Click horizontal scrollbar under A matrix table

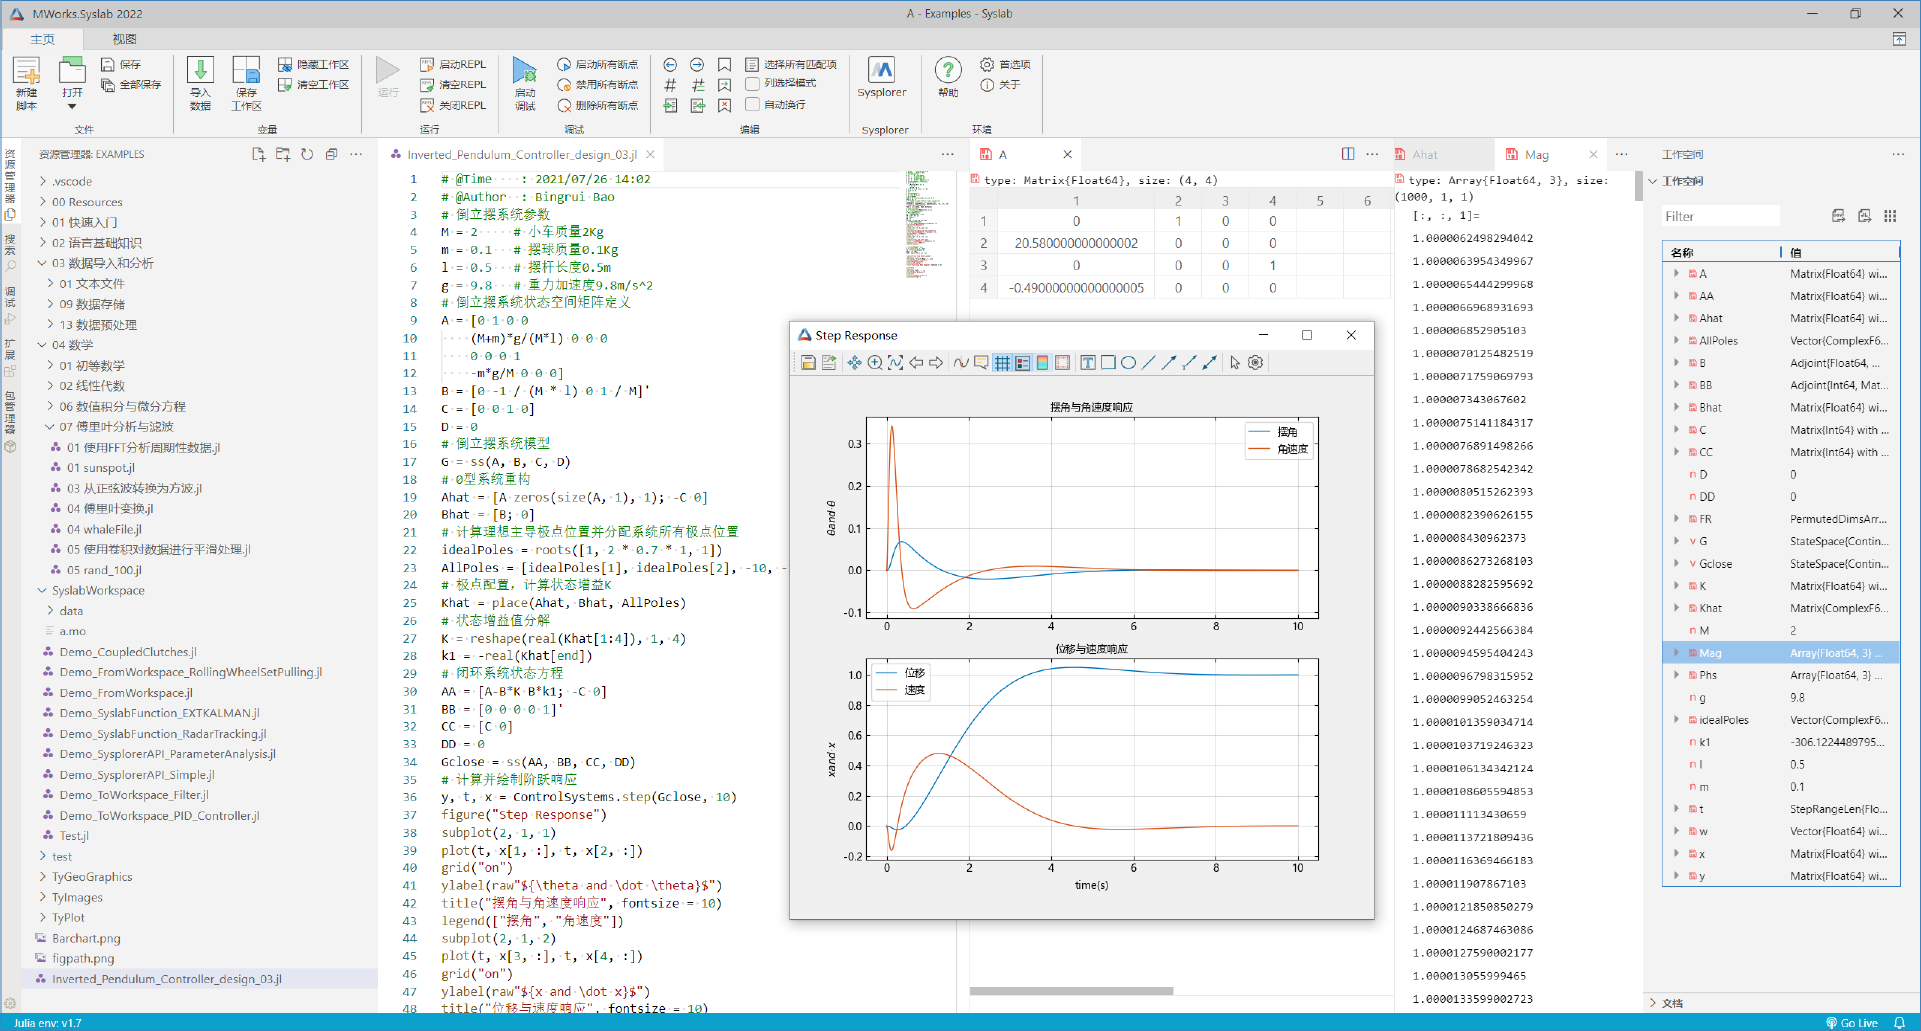(x=1071, y=991)
